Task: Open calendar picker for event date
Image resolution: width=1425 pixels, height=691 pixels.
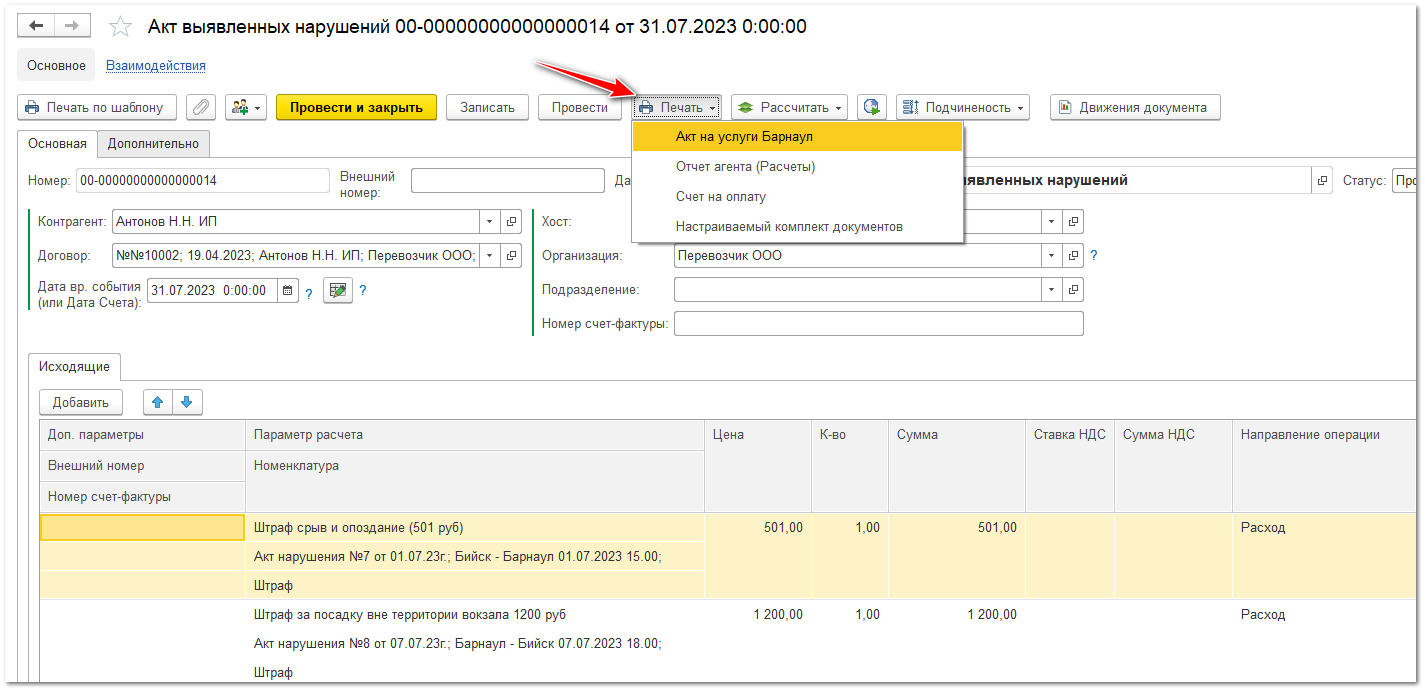Action: pyautogui.click(x=288, y=291)
